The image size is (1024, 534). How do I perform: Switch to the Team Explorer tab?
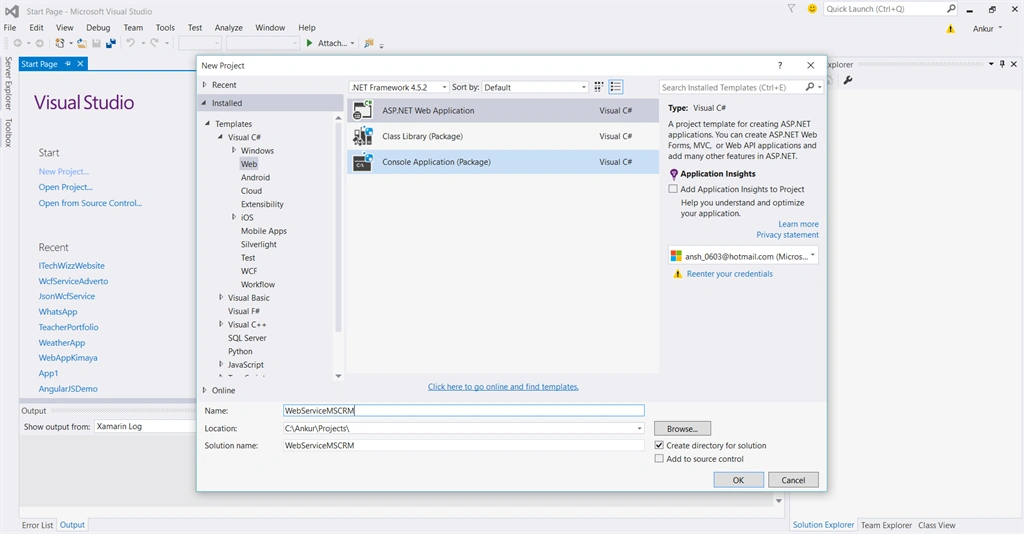coord(886,525)
